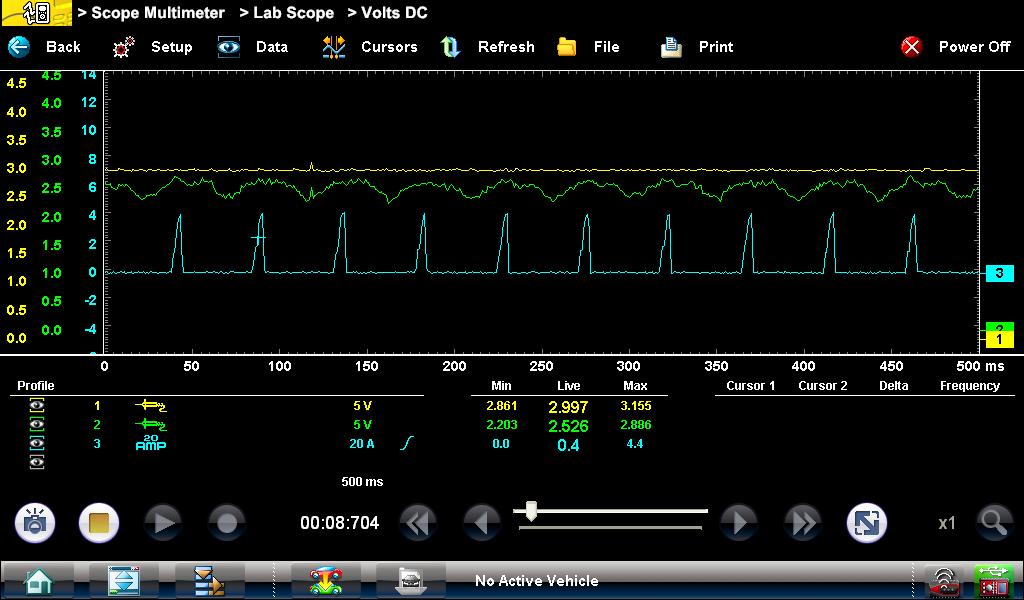Toggle channel 2 visibility eye icon
Image resolution: width=1024 pixels, height=600 pixels.
point(37,425)
